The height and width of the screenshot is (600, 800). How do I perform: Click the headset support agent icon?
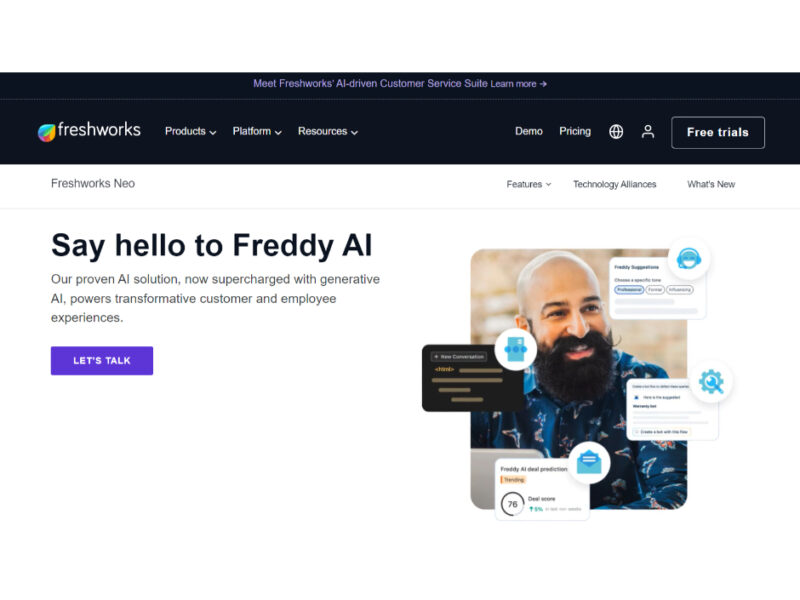pos(688,258)
